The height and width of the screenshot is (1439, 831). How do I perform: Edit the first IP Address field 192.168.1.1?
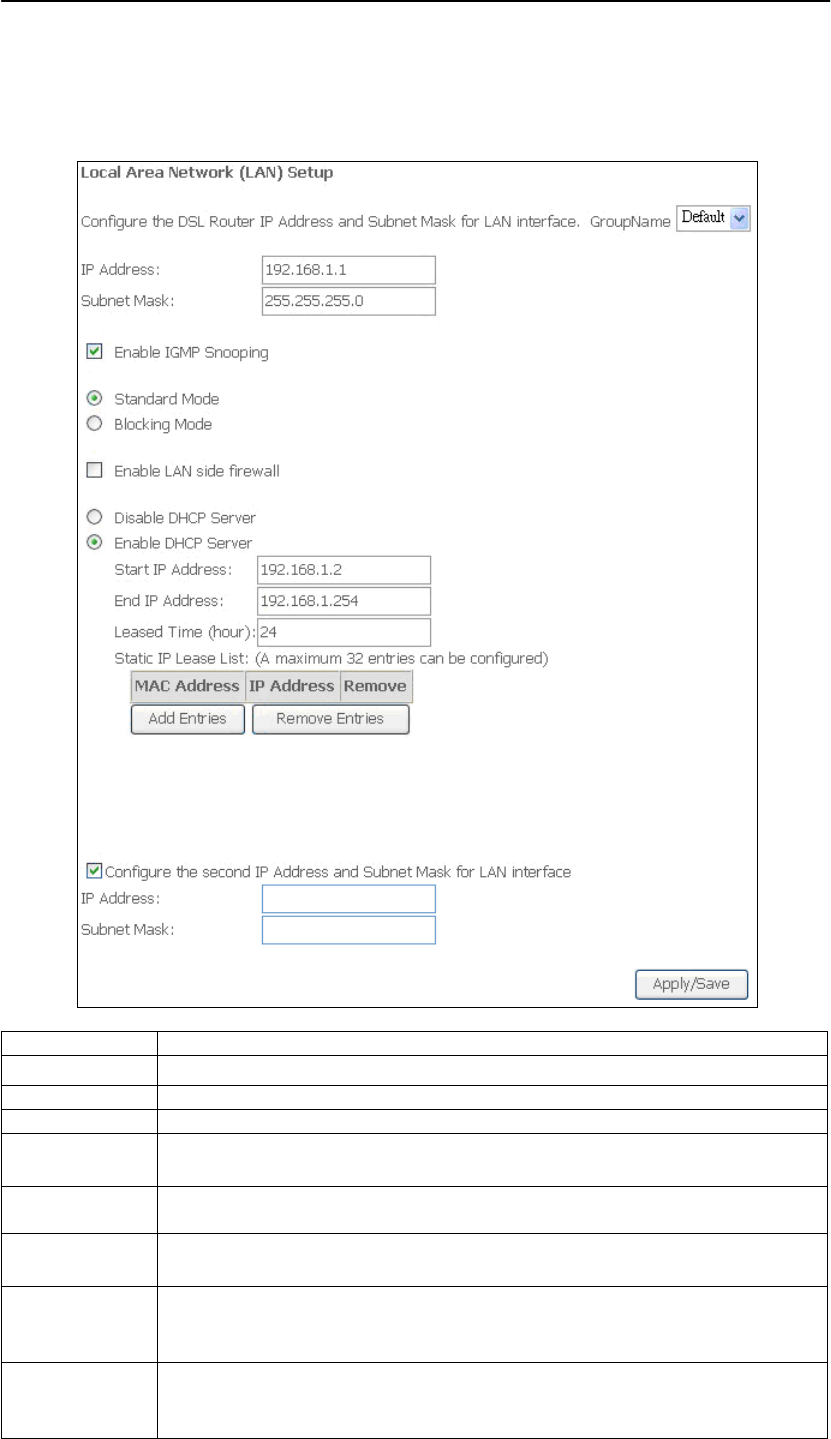point(348,270)
